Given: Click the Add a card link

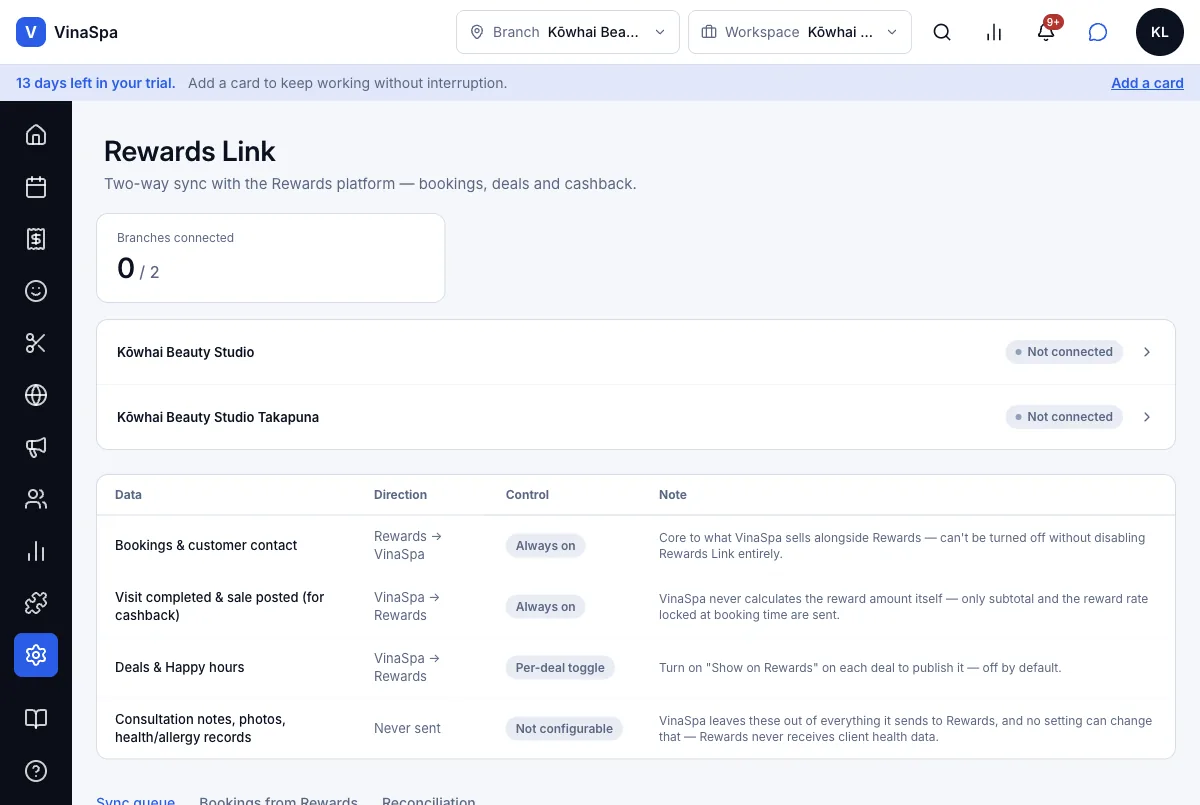Looking at the screenshot, I should (x=1147, y=83).
